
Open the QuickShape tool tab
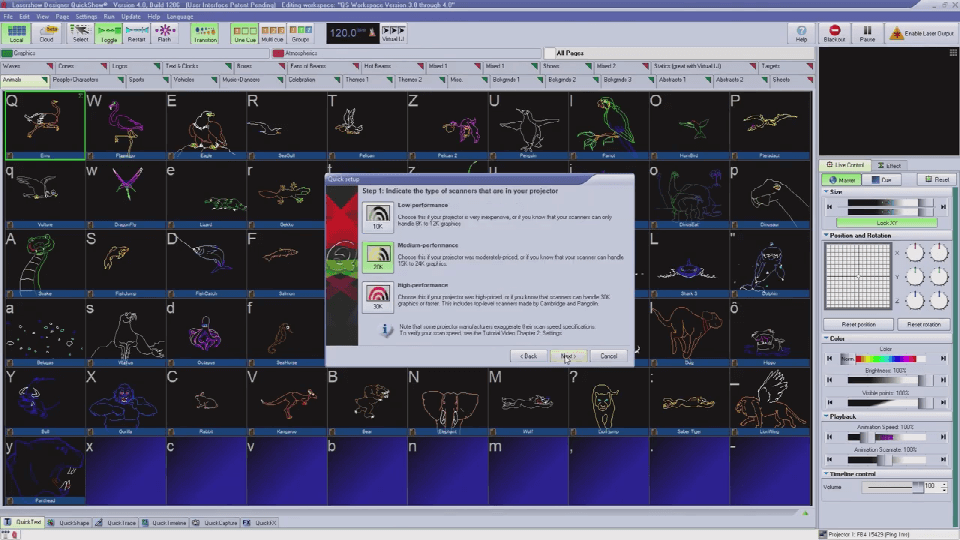(69, 522)
